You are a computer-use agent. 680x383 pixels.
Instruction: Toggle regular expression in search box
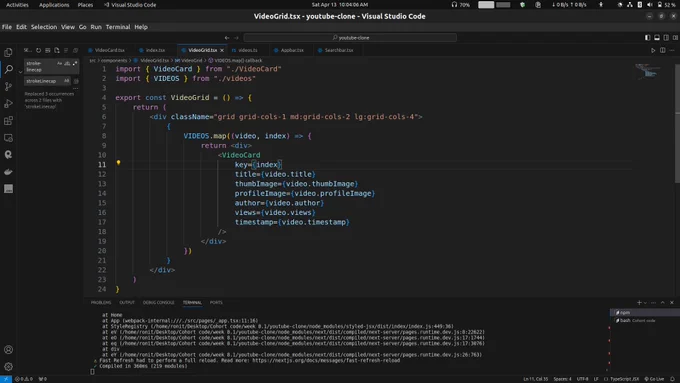[x=75, y=63]
